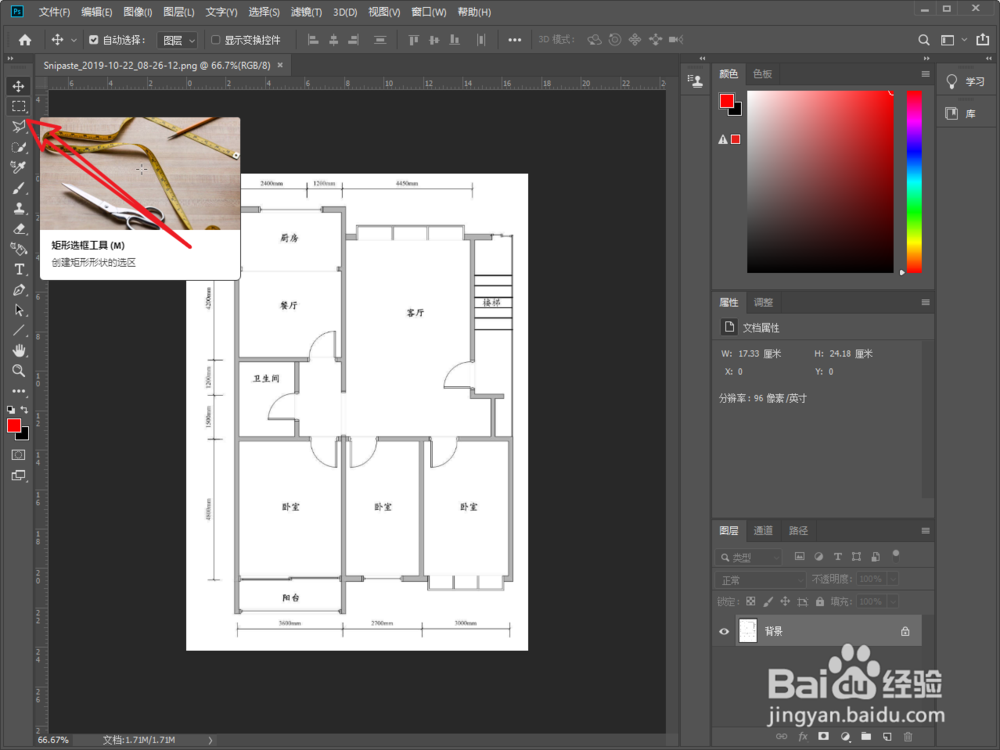
Task: Open the 类型 layer filter dropdown
Action: pos(748,556)
